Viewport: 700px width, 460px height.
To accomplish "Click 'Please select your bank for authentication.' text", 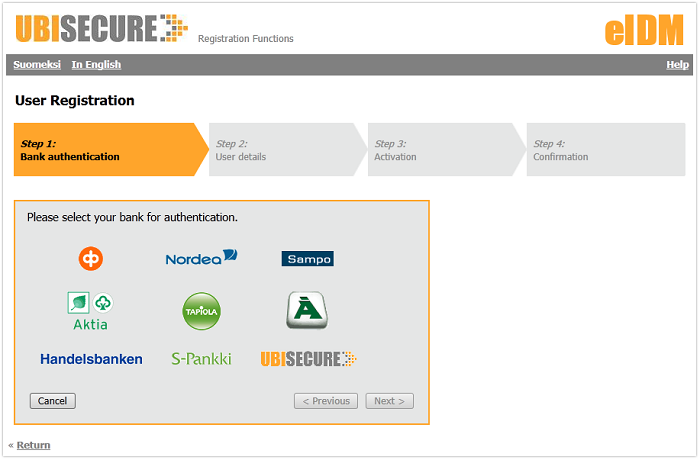I will click(x=132, y=217).
